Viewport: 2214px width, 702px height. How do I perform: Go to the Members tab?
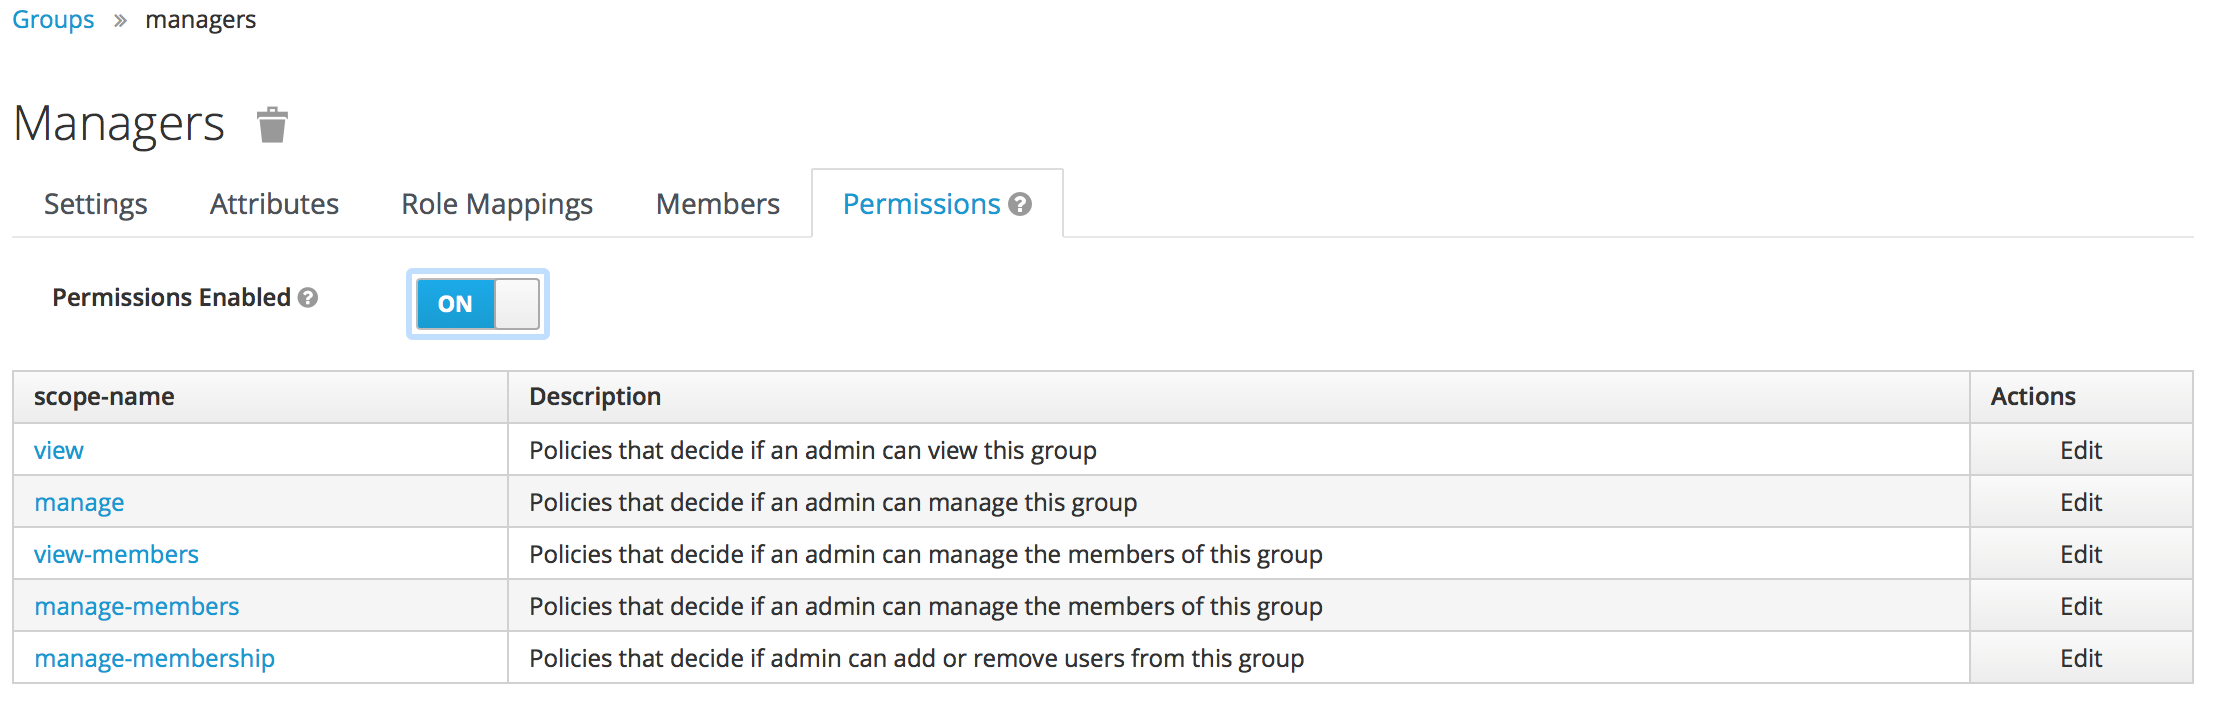click(717, 204)
